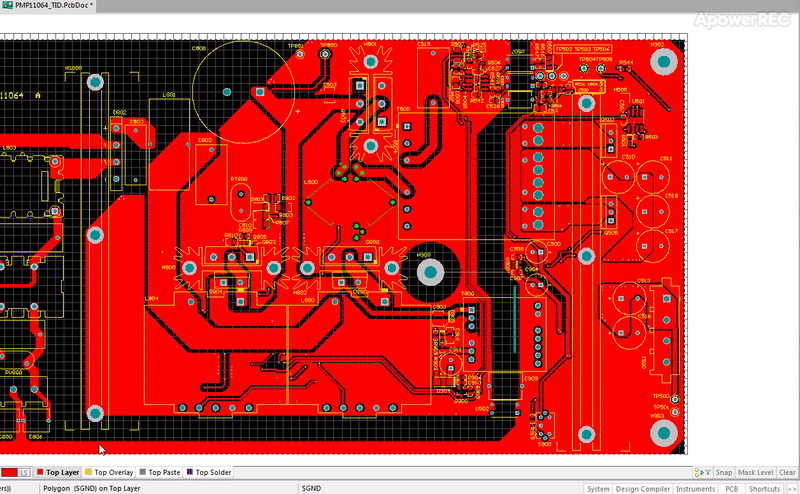Click the purple Top Solder color square
The width and height of the screenshot is (800, 494).
point(190,472)
